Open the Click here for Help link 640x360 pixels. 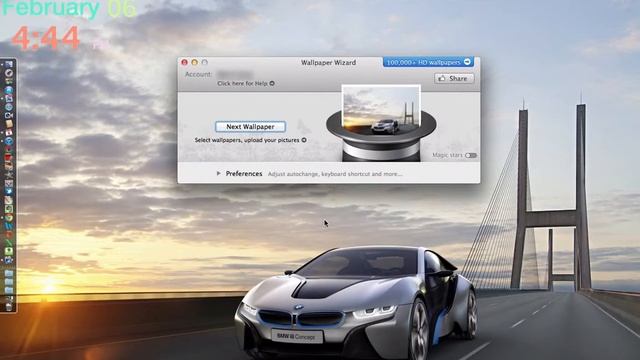point(246,83)
